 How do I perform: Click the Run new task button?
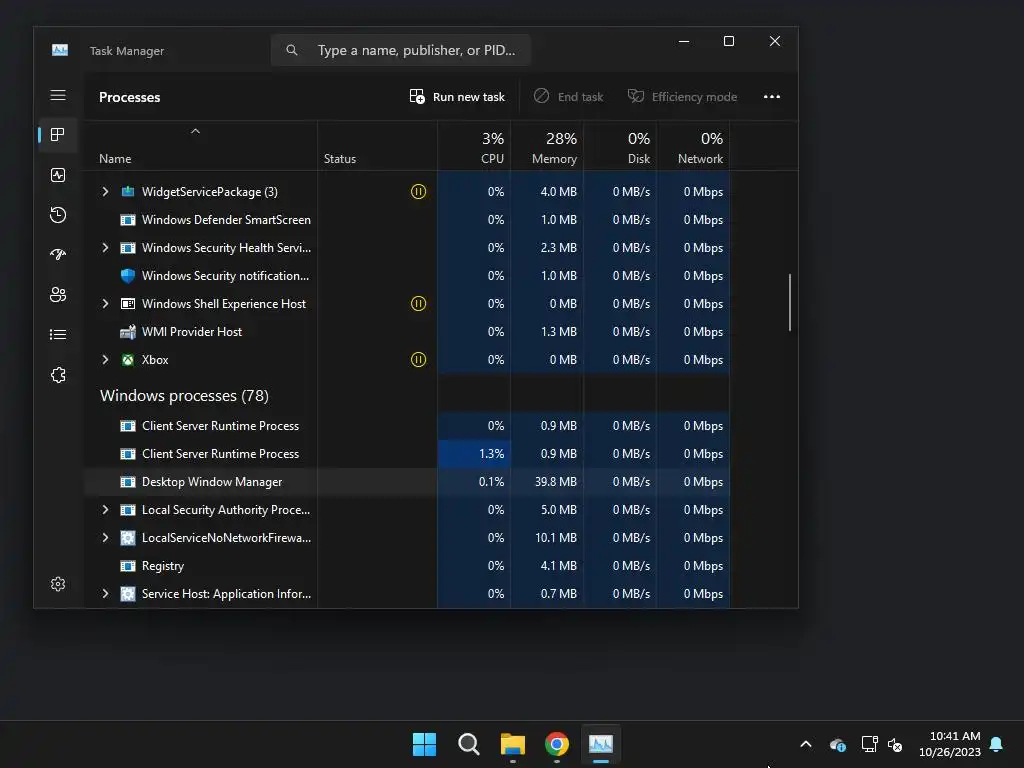457,97
